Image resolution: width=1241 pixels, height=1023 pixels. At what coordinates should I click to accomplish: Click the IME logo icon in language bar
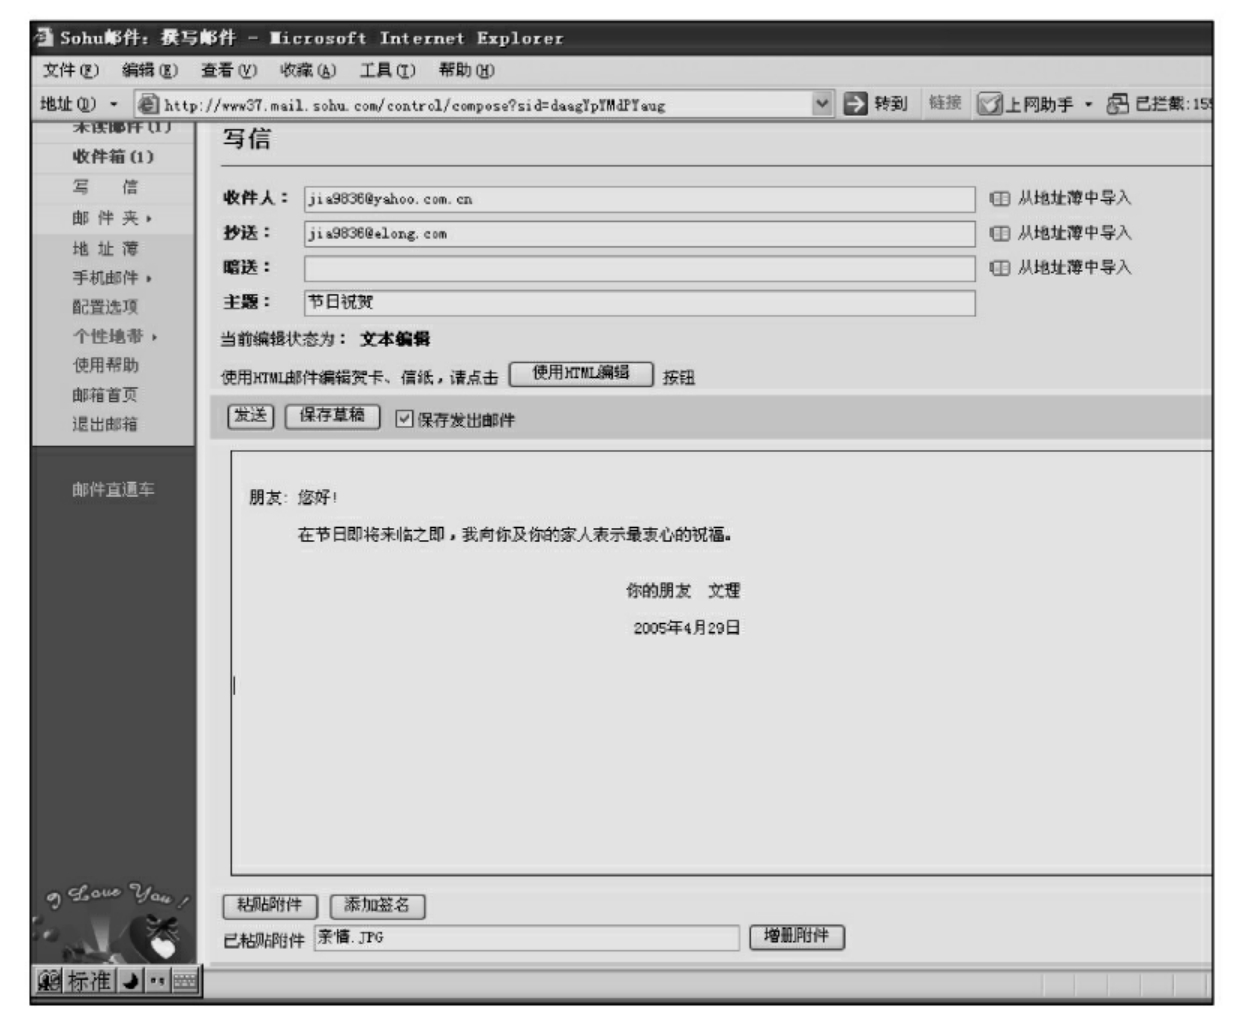49,981
